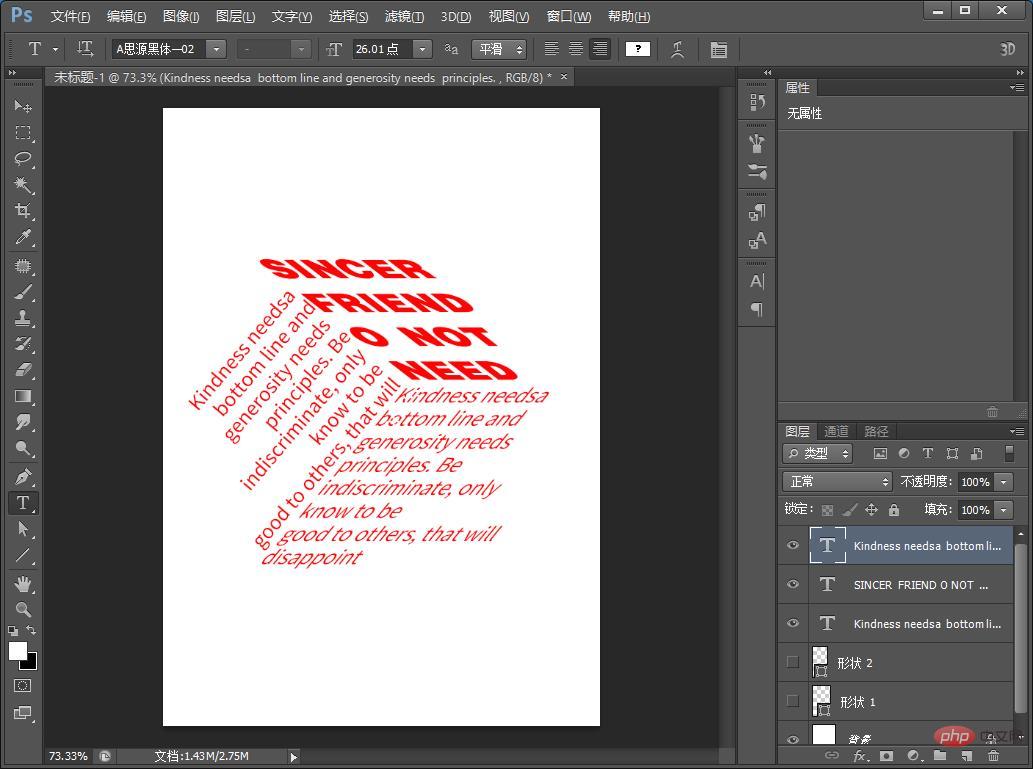Select the Magic Wand tool
Viewport: 1033px width, 769px height.
(23, 185)
